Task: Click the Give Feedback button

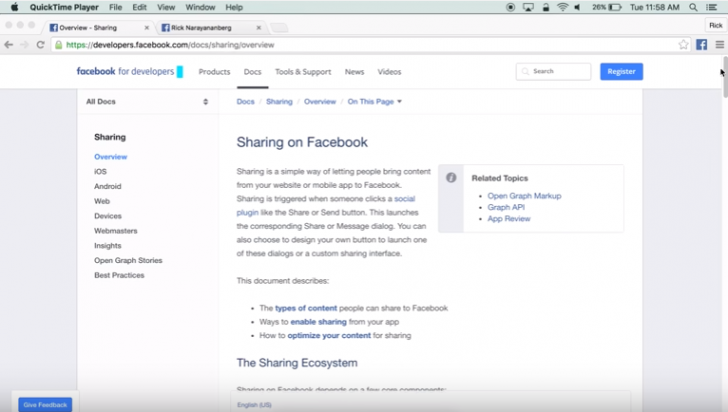Action: pos(45,405)
